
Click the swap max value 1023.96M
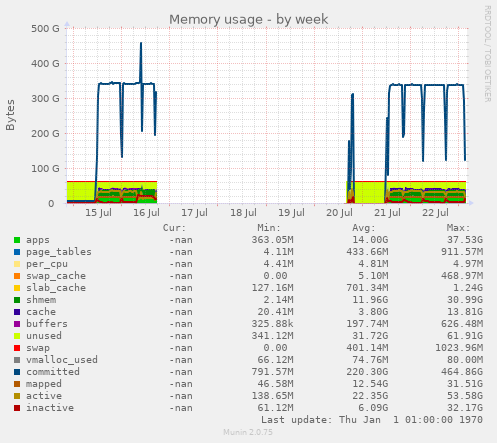[x=459, y=348]
